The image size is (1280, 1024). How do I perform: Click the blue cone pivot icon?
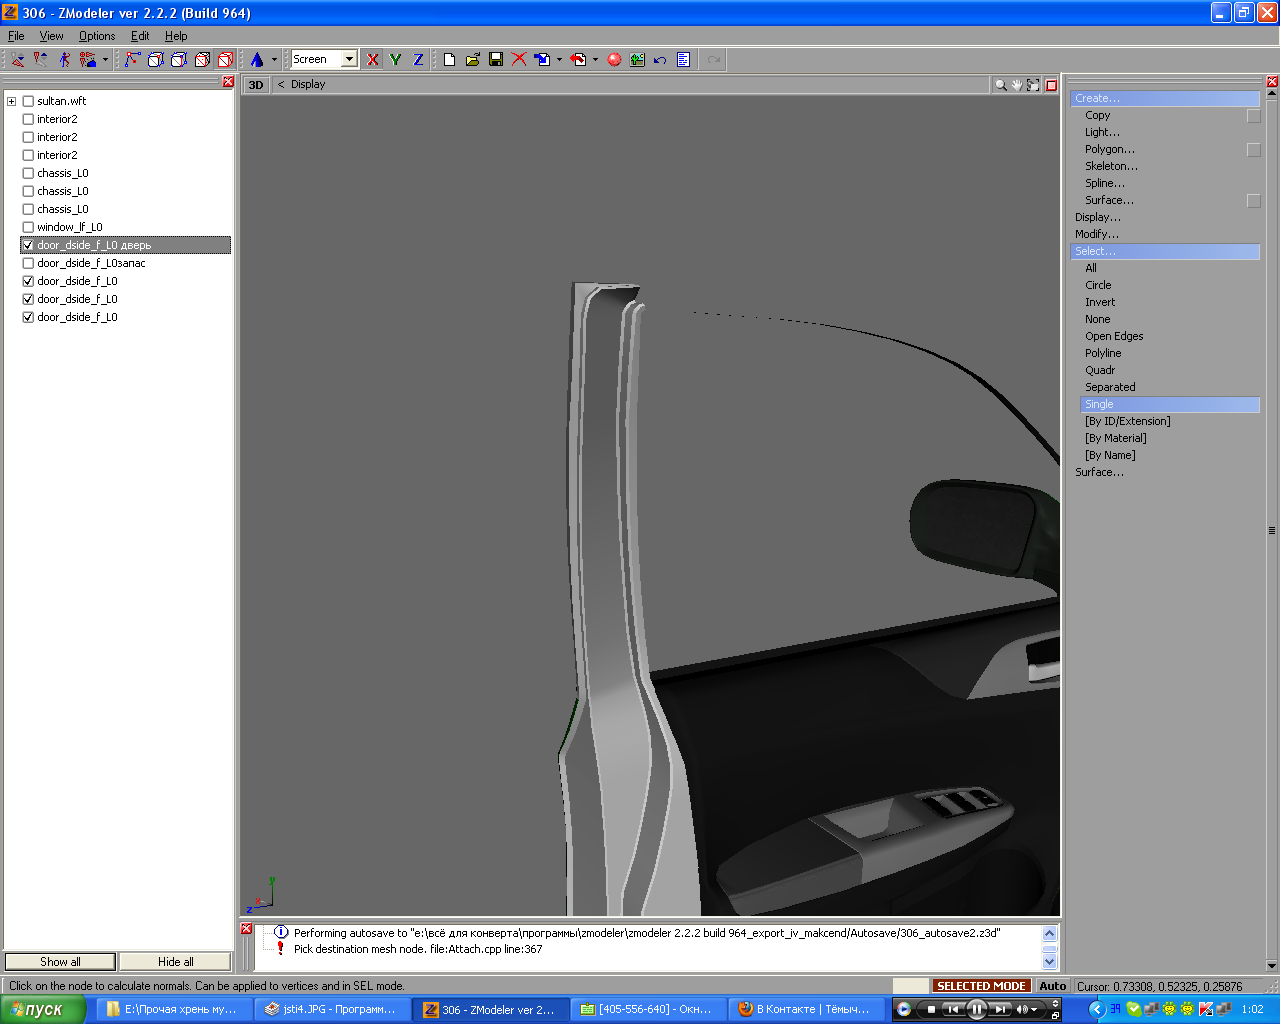pos(257,60)
